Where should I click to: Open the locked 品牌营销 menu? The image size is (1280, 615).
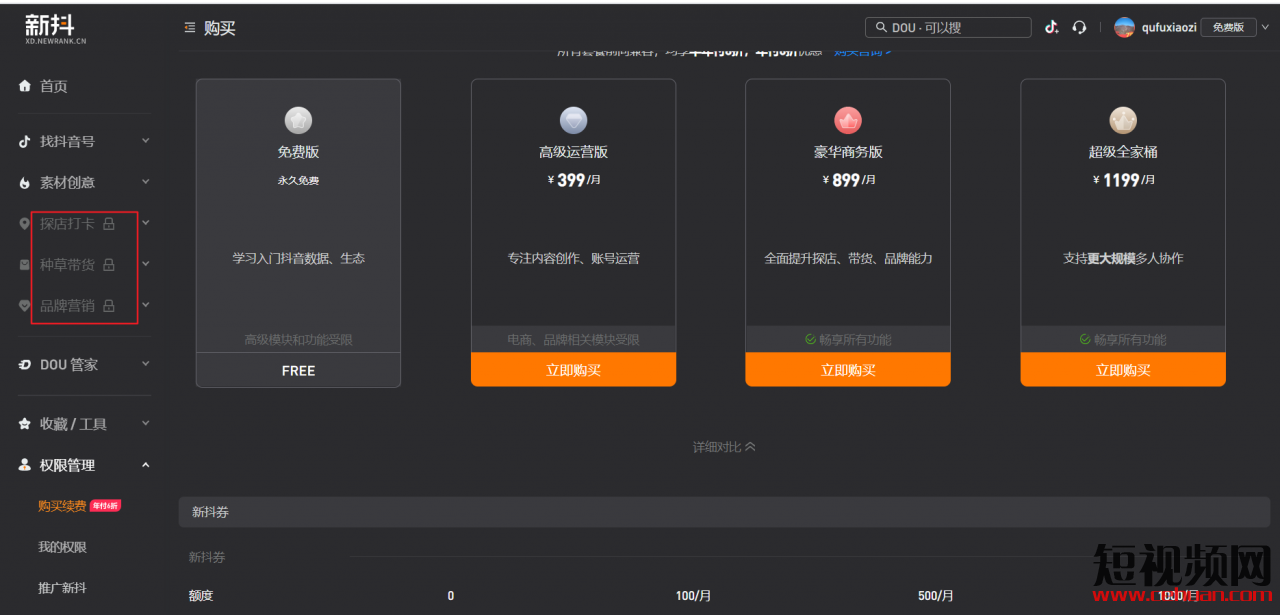point(67,306)
